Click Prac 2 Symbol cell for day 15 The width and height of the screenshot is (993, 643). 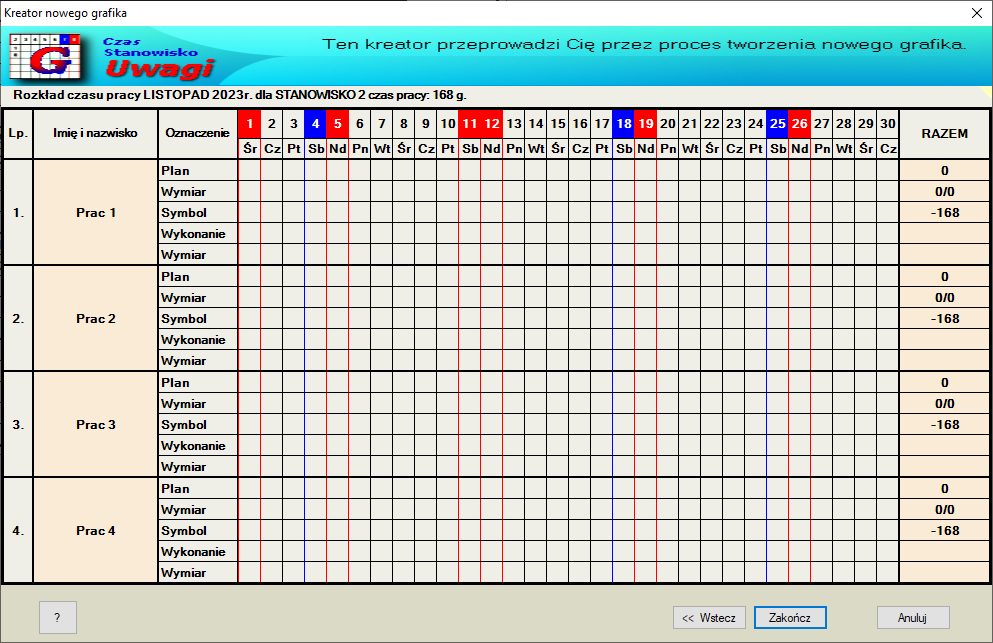(557, 319)
